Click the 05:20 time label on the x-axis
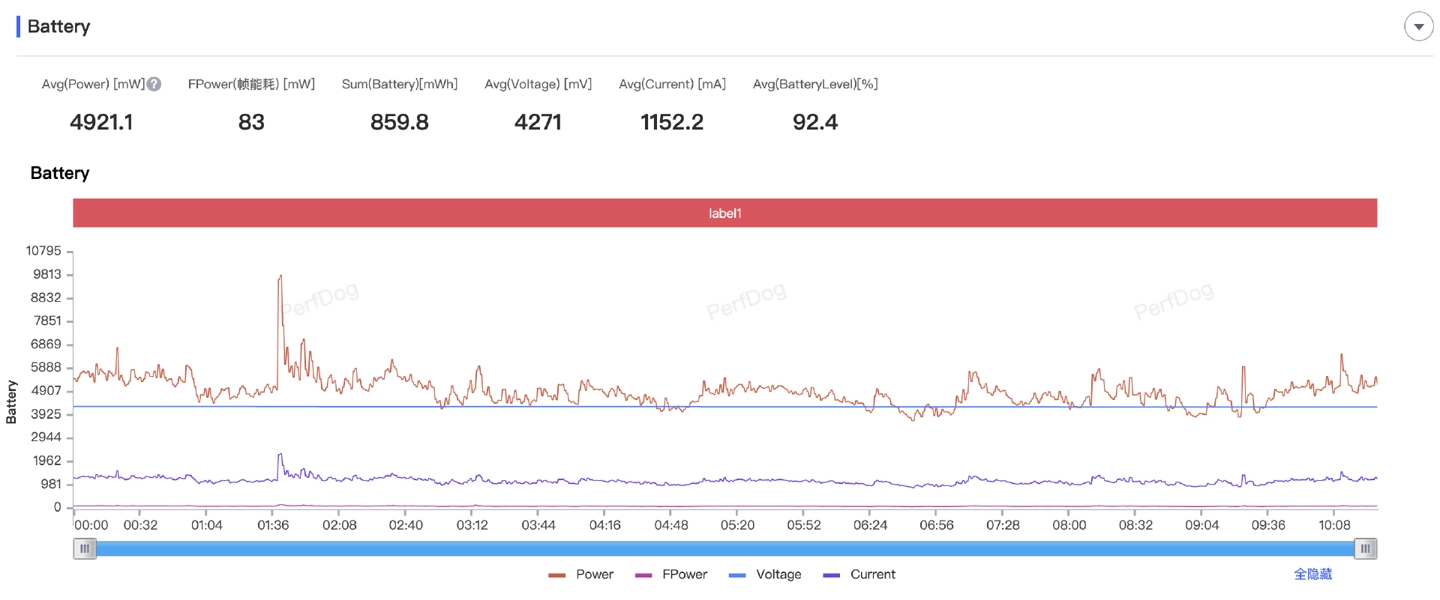This screenshot has height=600, width=1440. [x=737, y=525]
